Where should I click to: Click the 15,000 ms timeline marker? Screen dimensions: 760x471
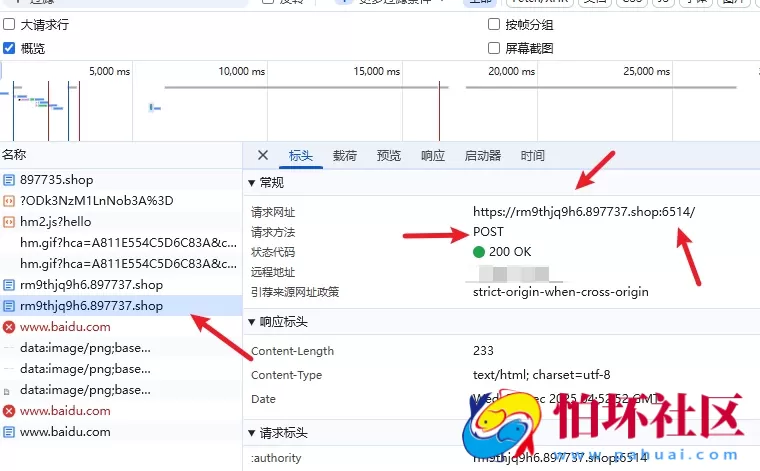point(377,71)
